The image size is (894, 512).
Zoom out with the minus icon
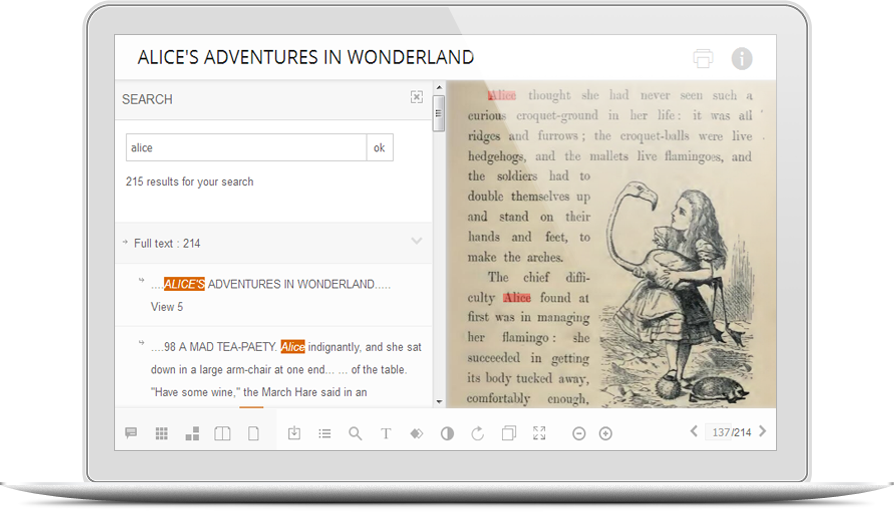tap(579, 434)
